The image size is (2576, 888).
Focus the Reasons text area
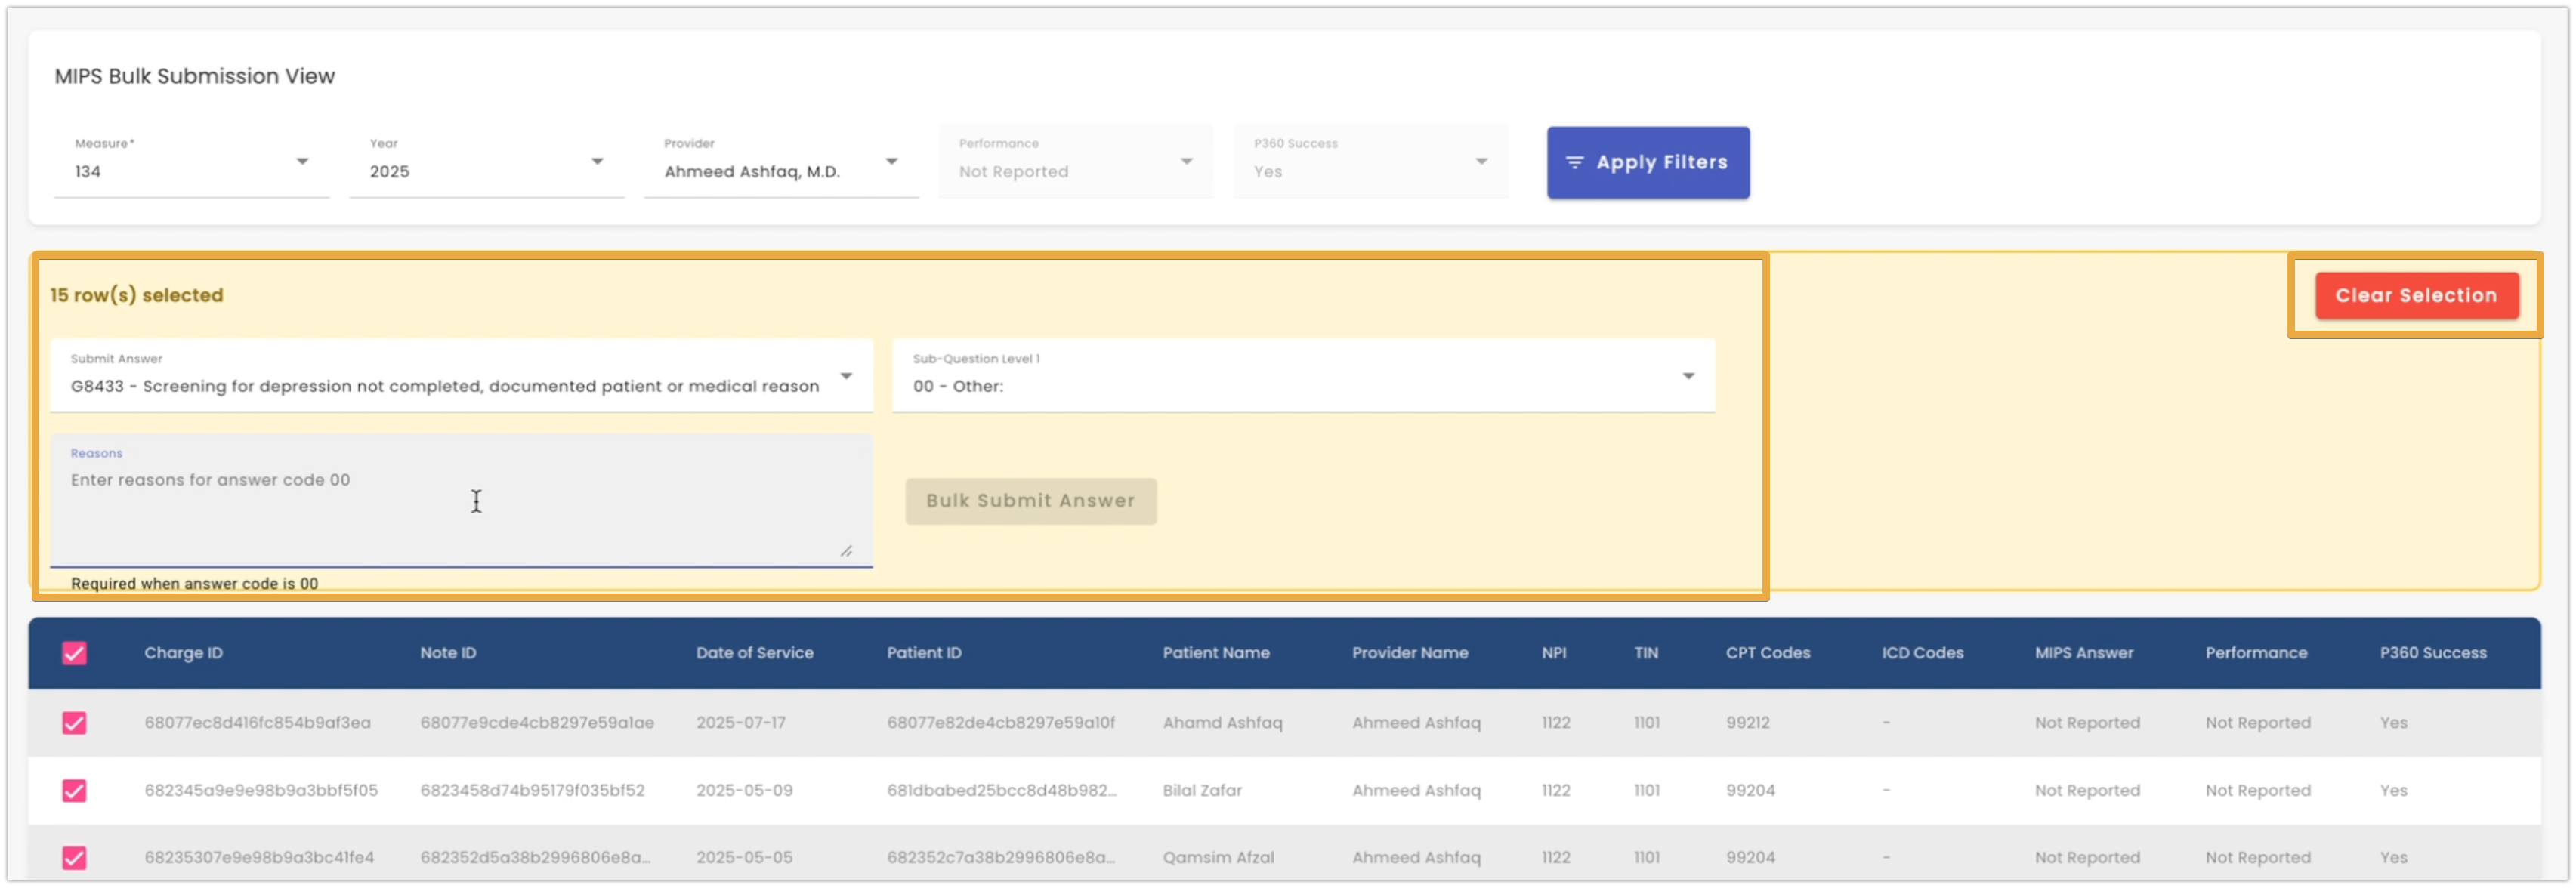[461, 501]
